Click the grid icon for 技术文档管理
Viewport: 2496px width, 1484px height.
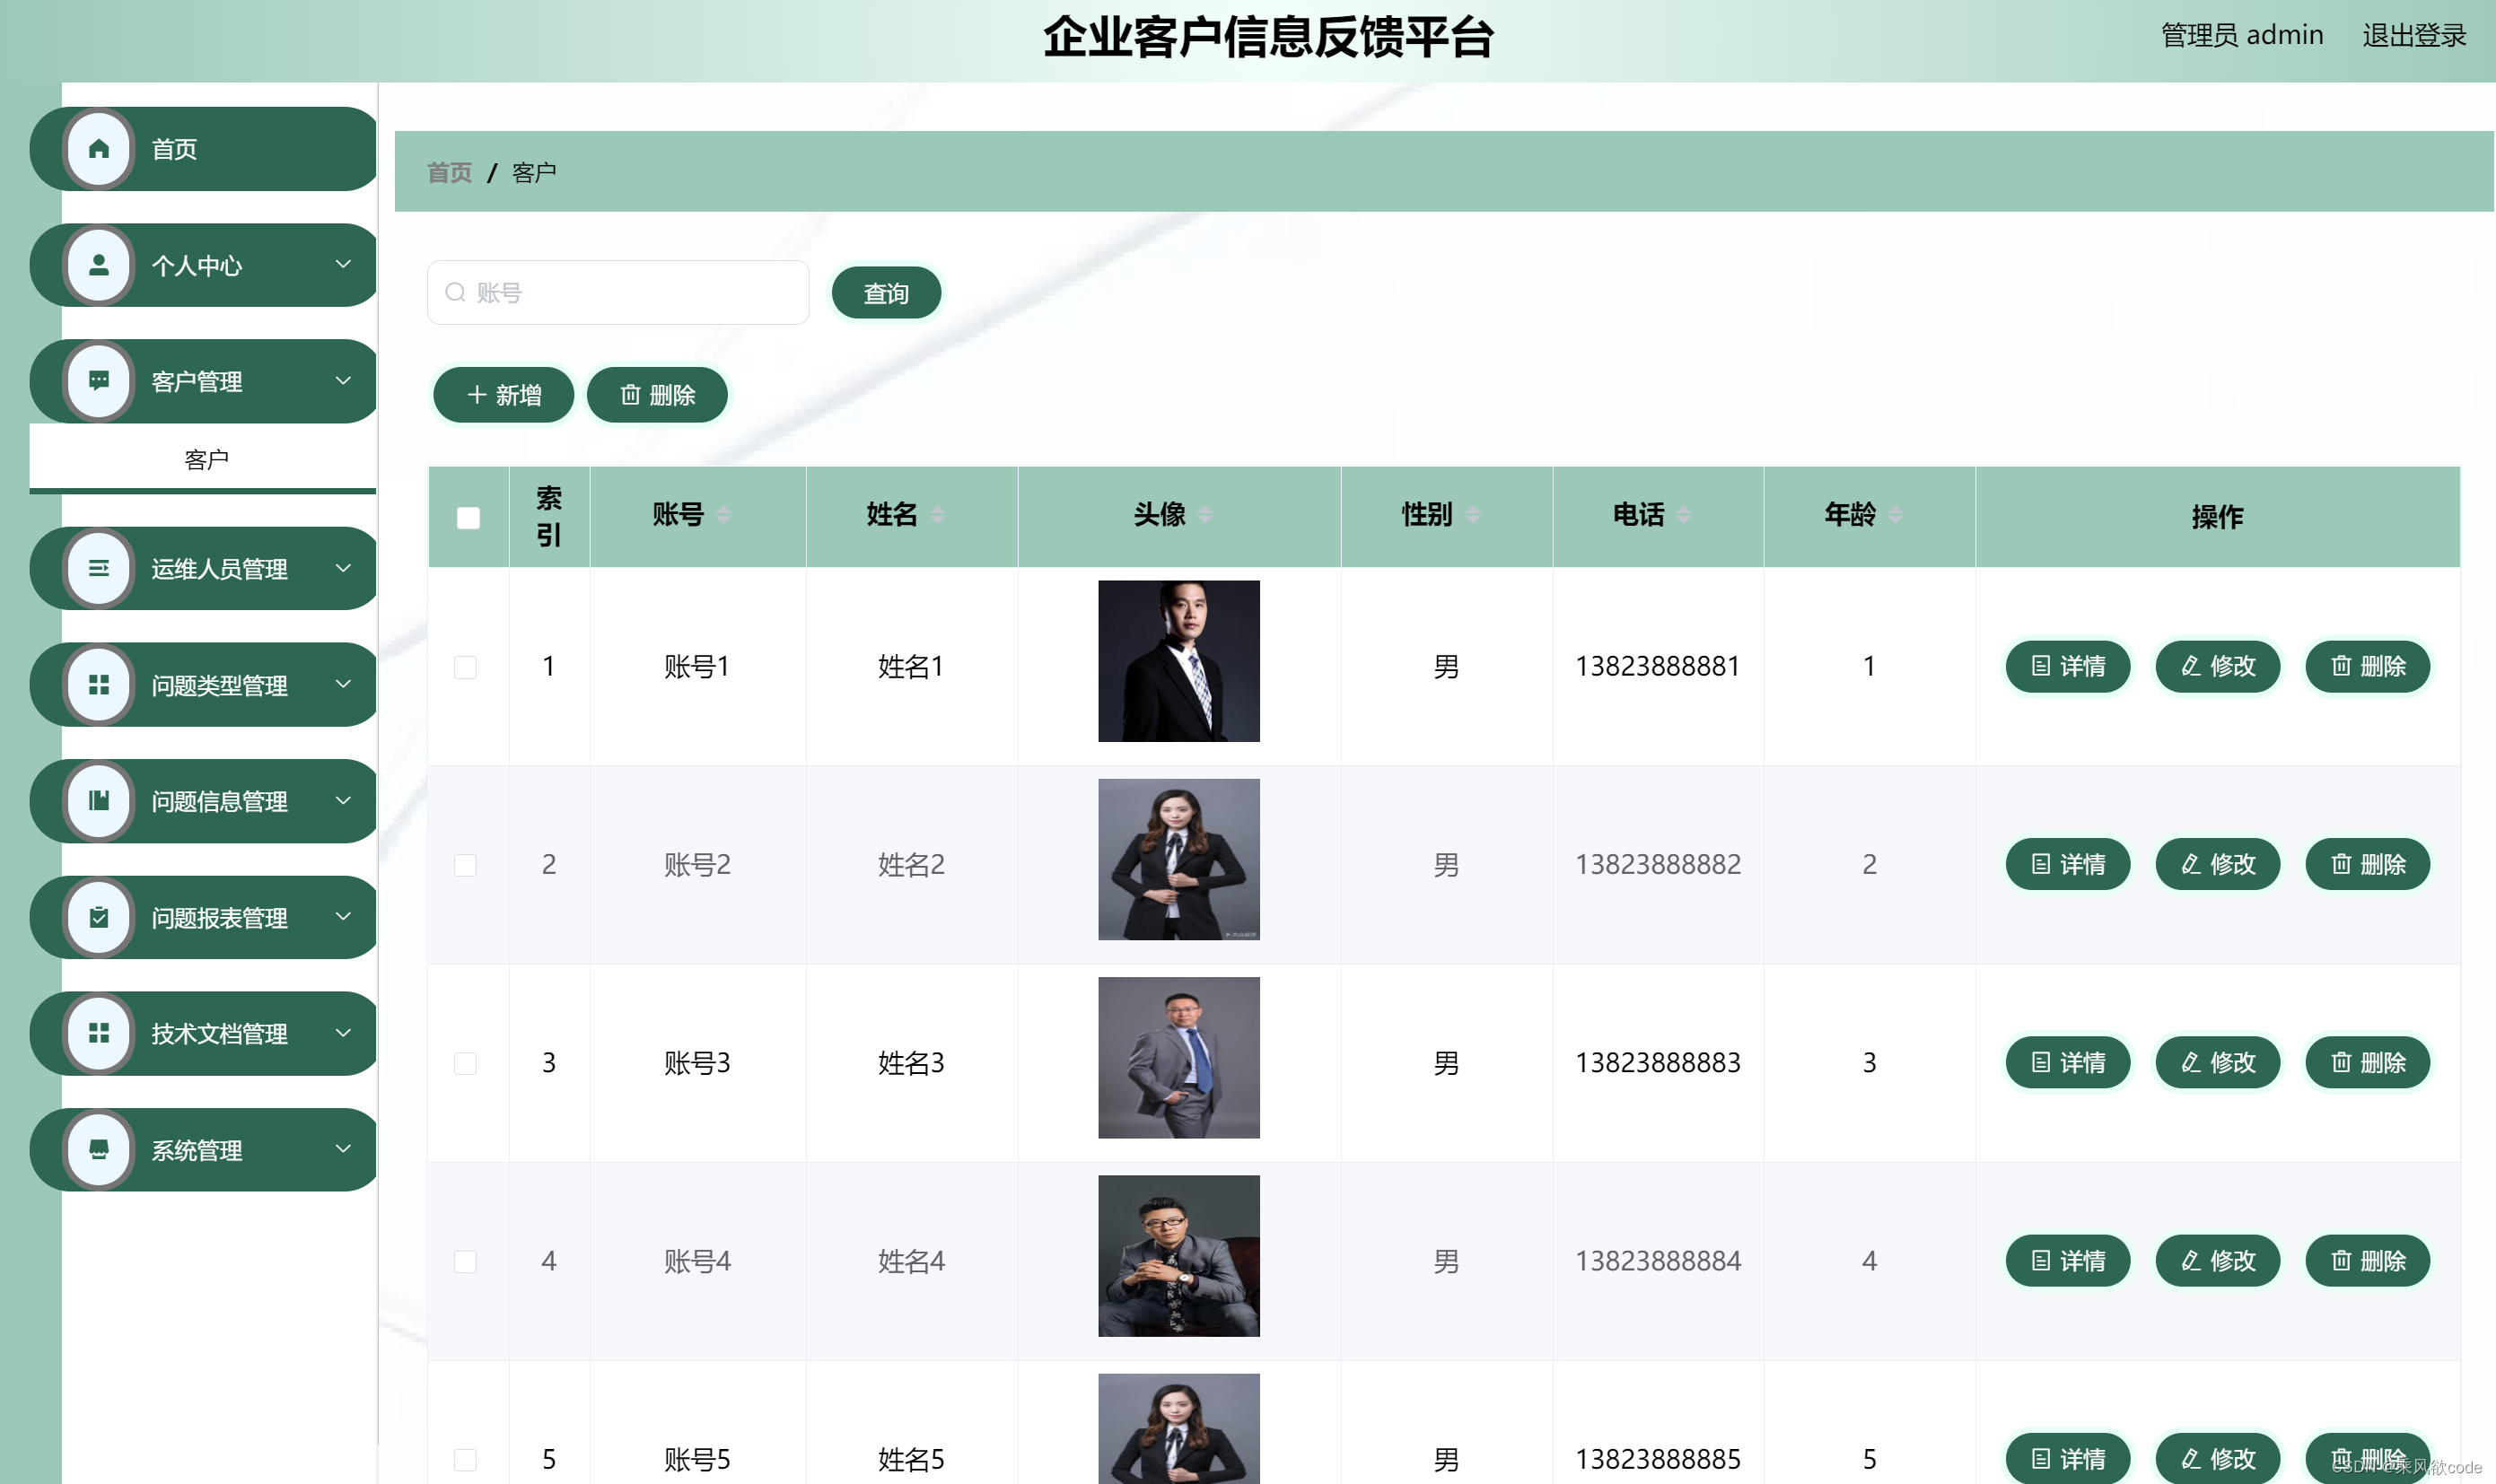coord(98,1033)
